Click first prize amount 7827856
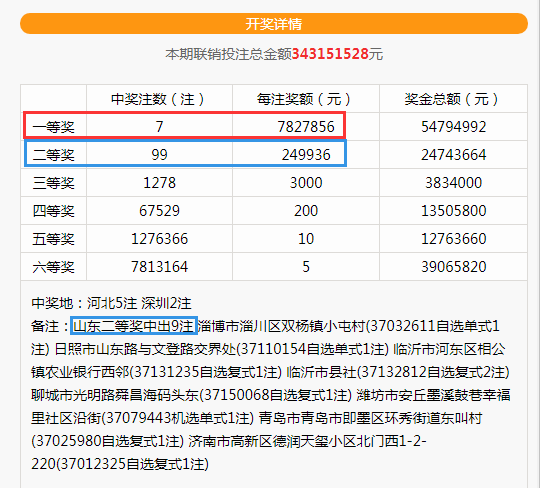Viewport: 540px width, 488px height. click(306, 127)
